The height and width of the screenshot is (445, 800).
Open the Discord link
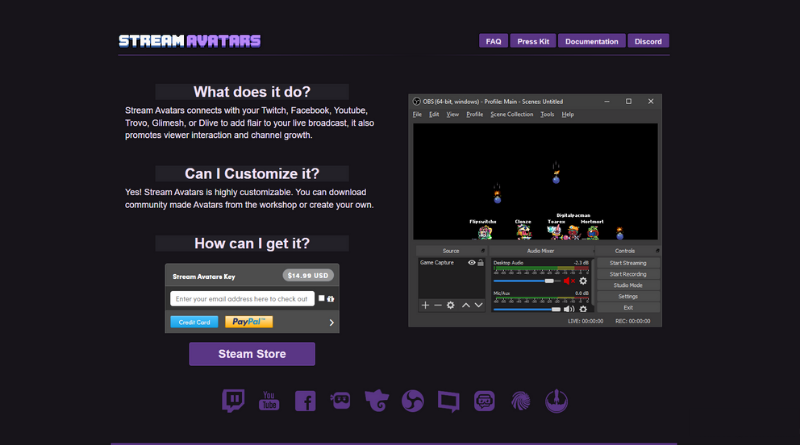648,41
